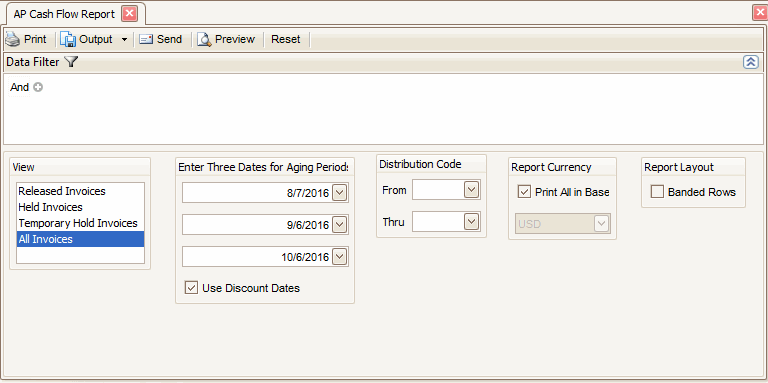Click the Print printer icon
Image resolution: width=768 pixels, height=383 pixels.
tap(12, 39)
